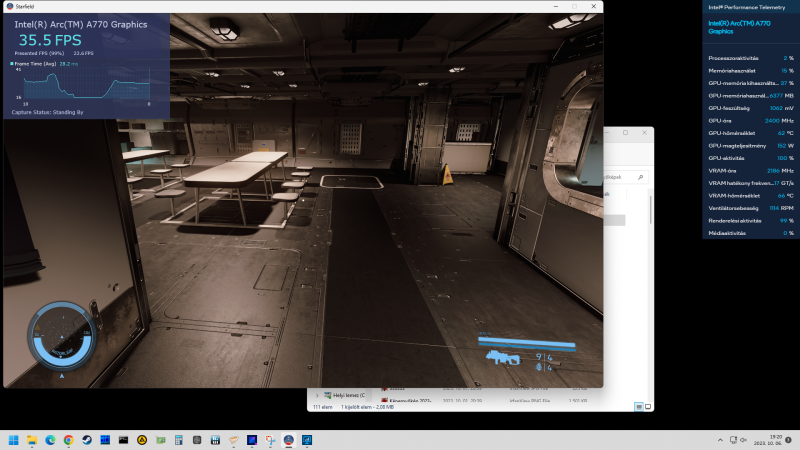Launch Google Chrome from the taskbar

(x=68, y=440)
